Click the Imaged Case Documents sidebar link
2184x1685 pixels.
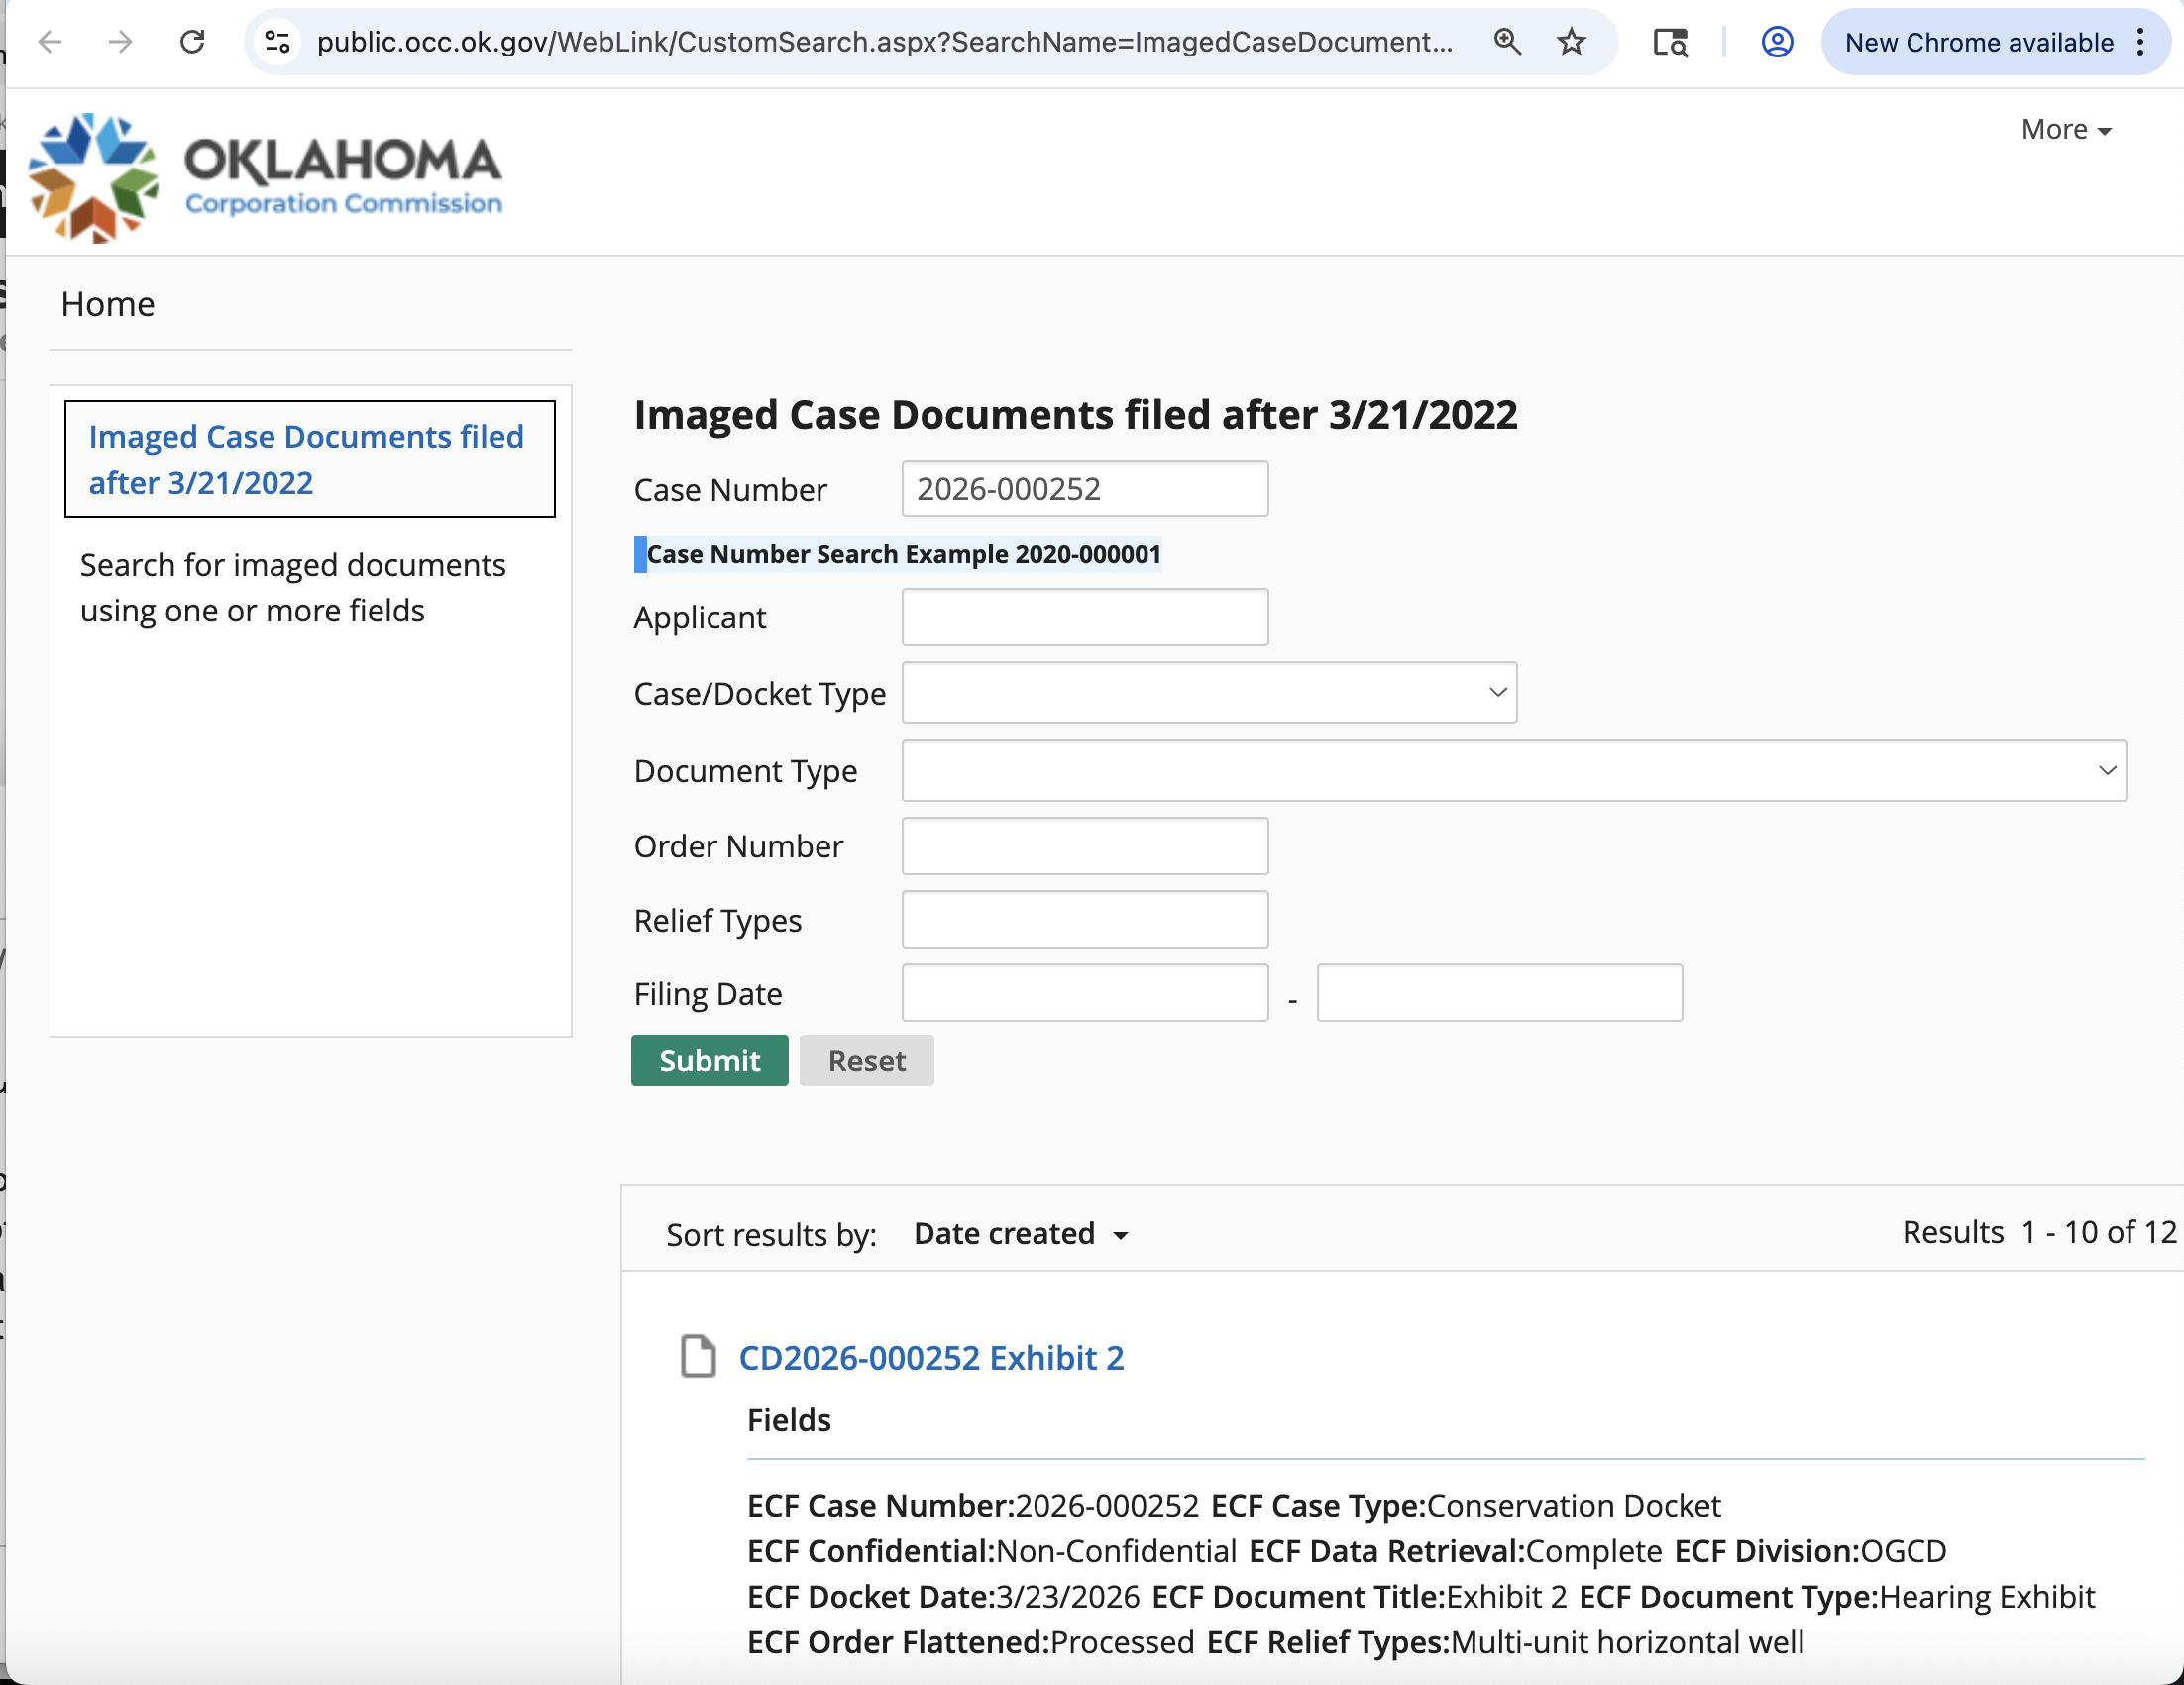[306, 459]
